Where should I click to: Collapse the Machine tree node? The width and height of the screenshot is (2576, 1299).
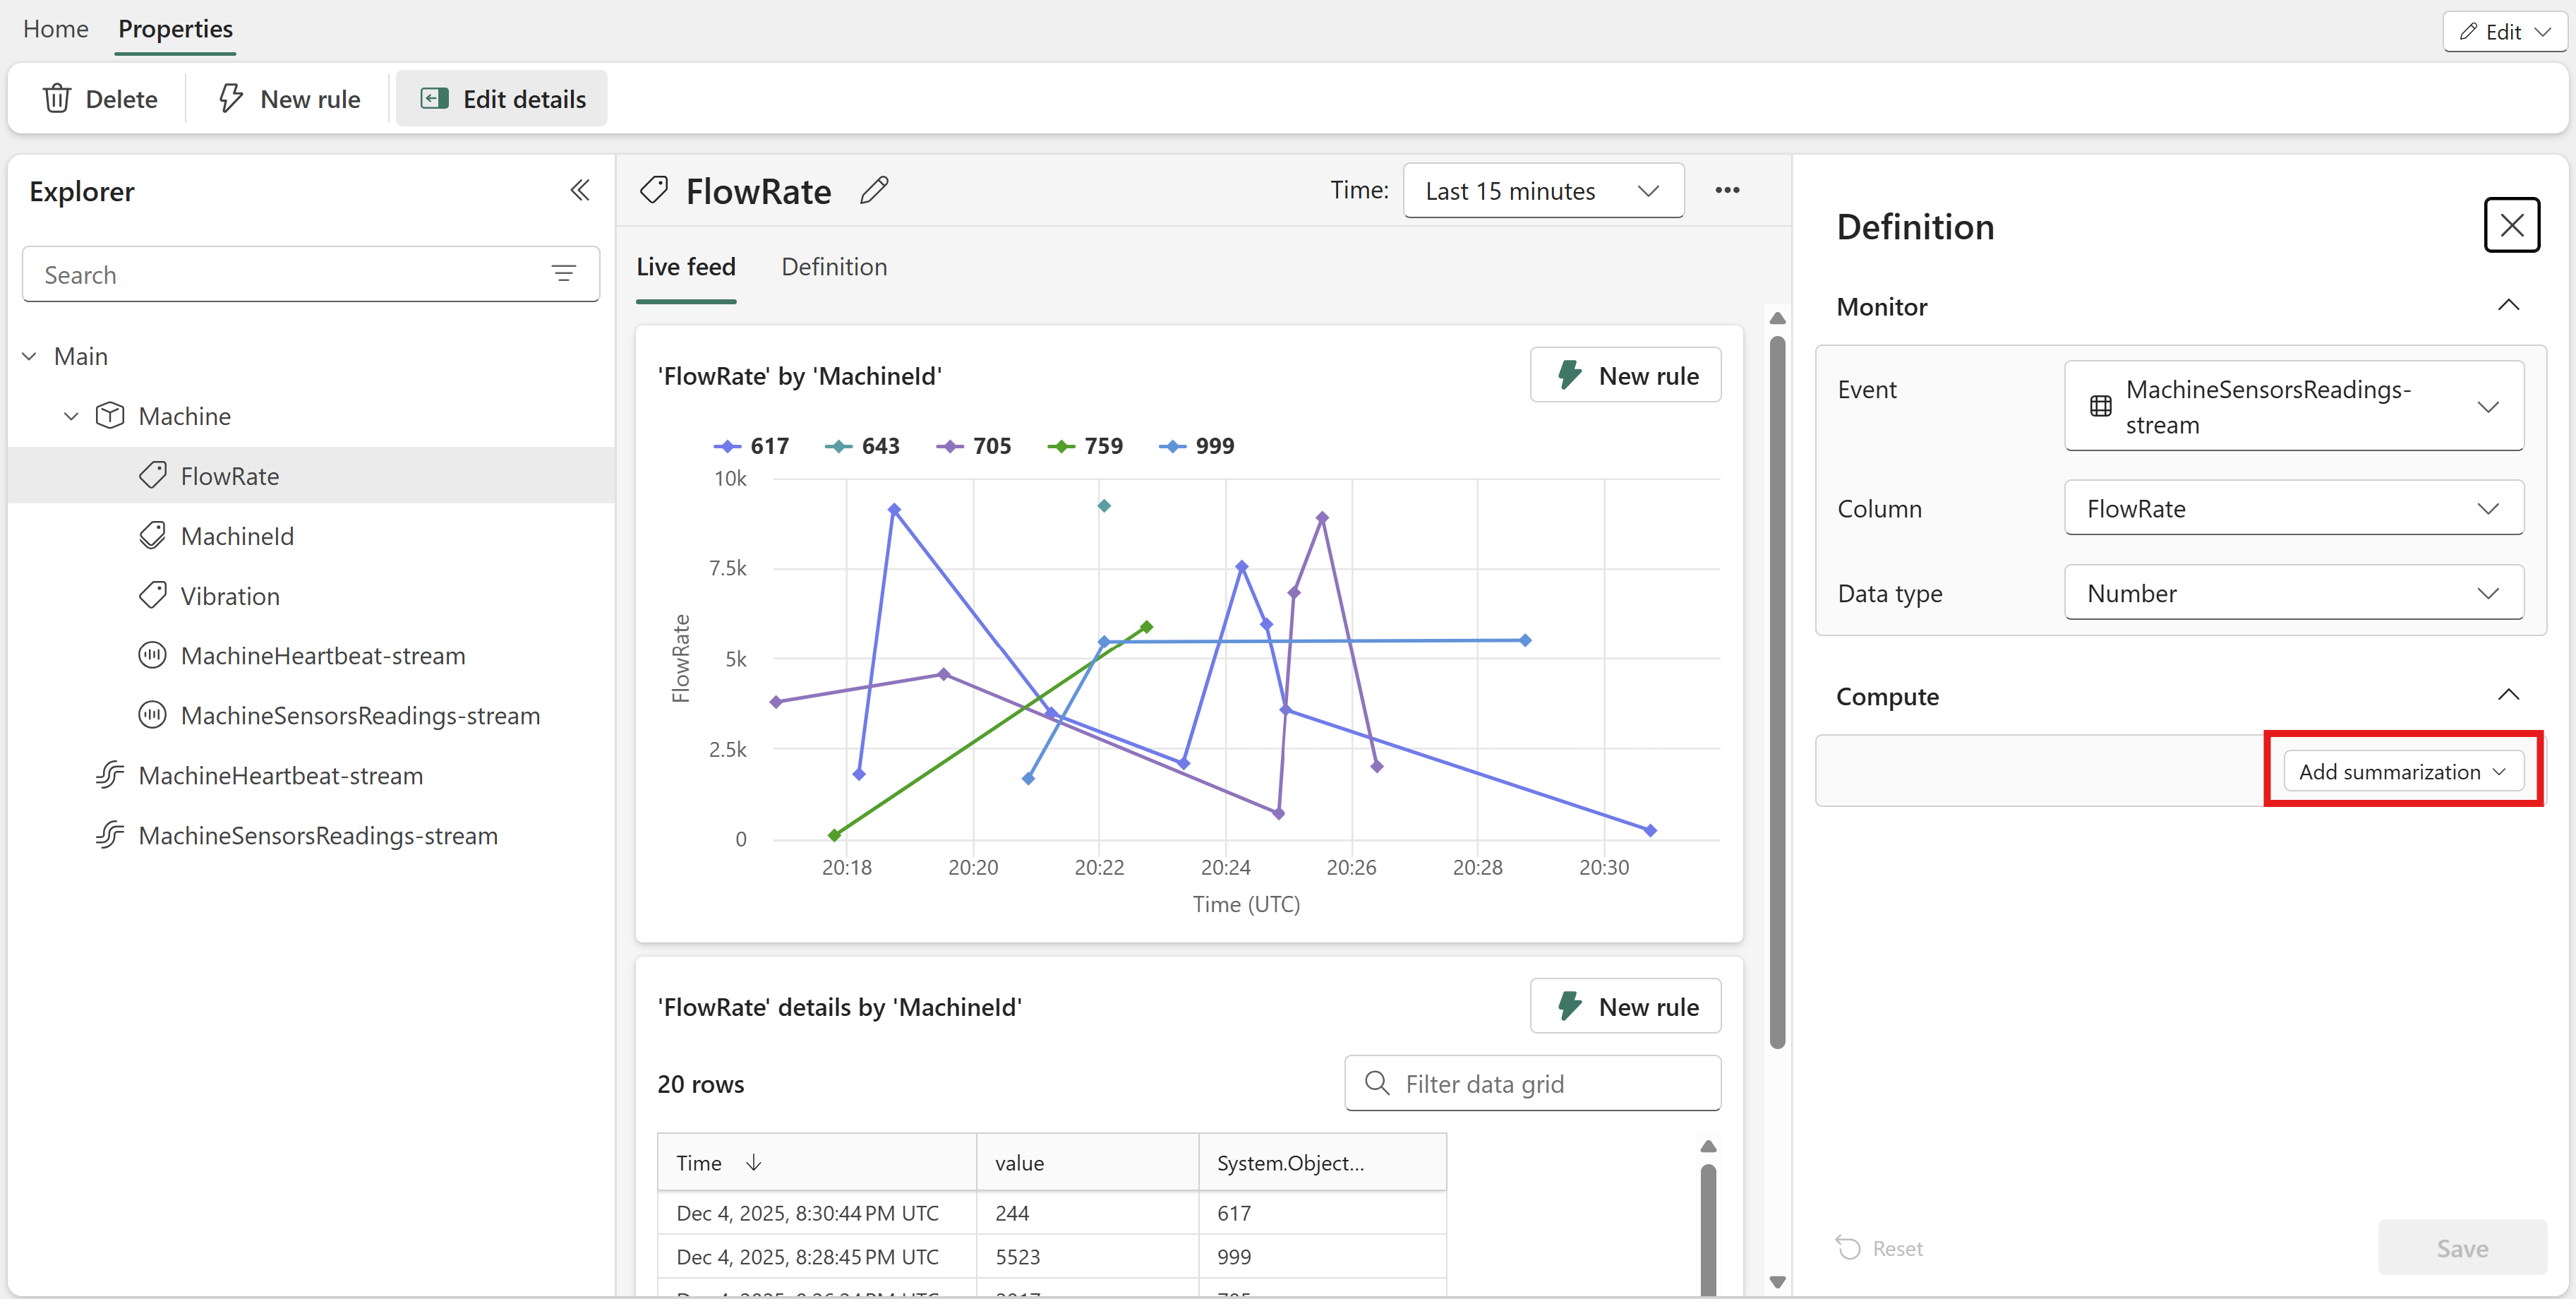pyautogui.click(x=71, y=415)
